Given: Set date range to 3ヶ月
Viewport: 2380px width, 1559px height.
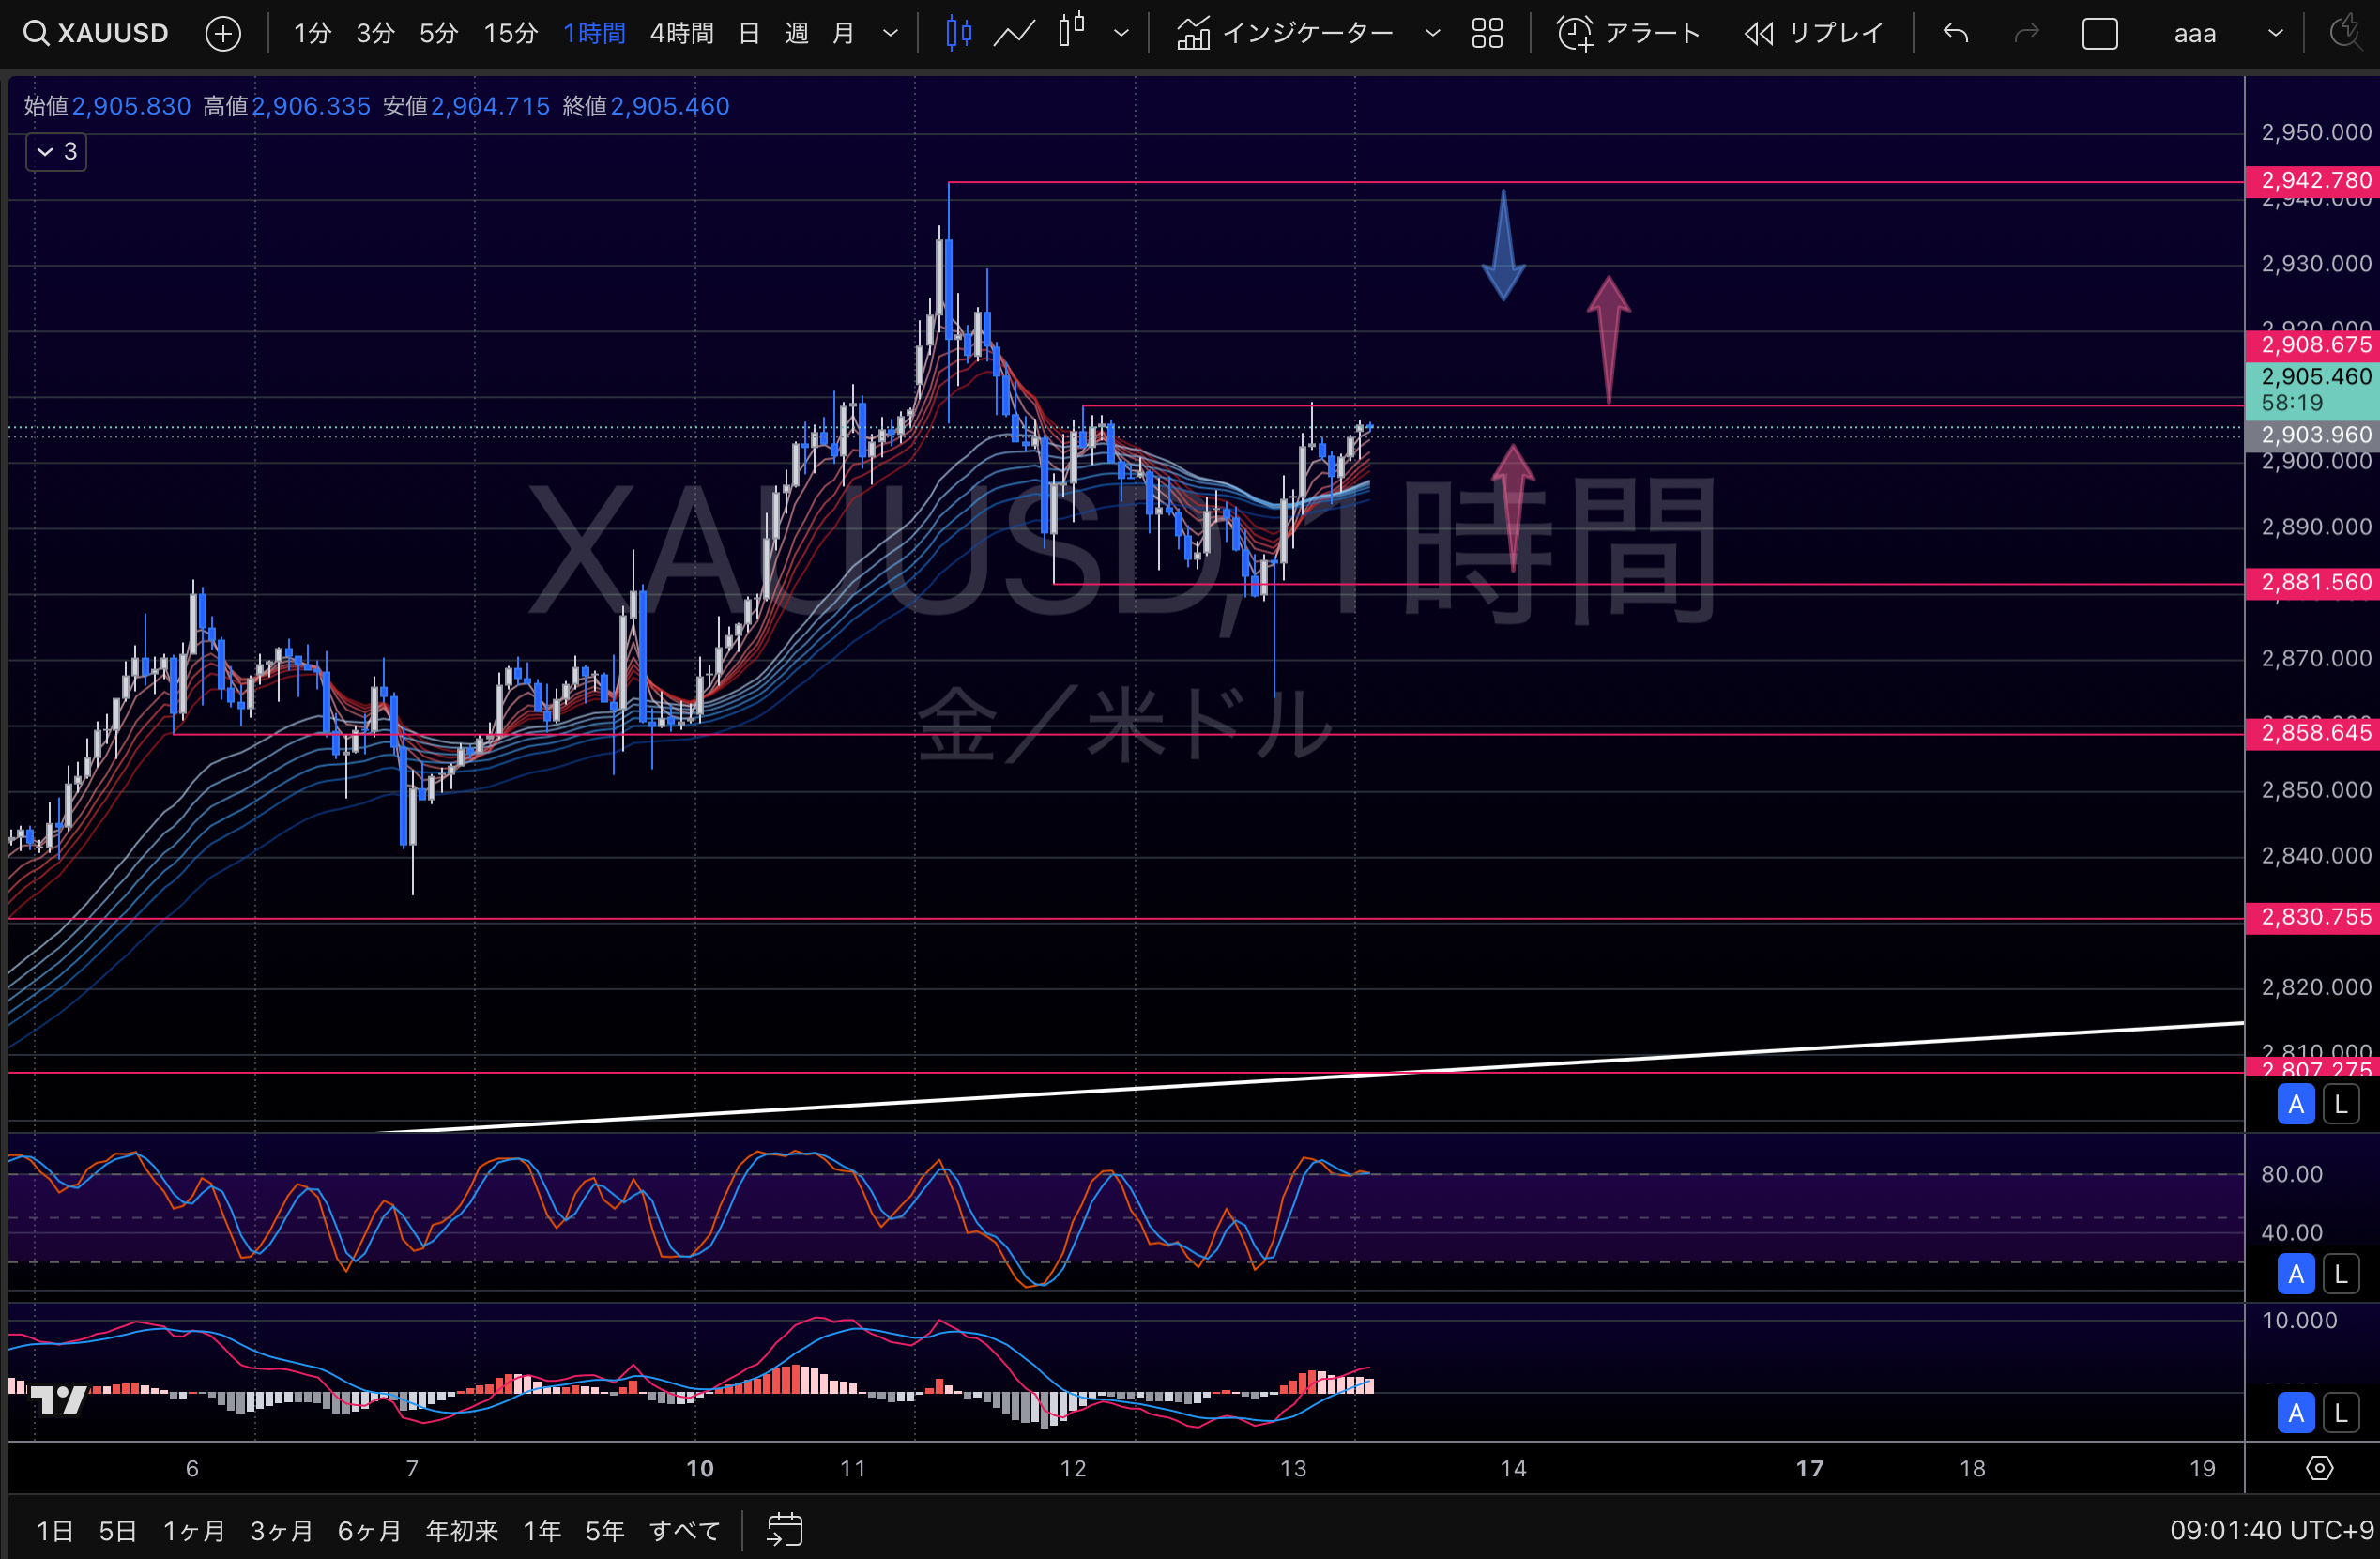Looking at the screenshot, I should (281, 1531).
